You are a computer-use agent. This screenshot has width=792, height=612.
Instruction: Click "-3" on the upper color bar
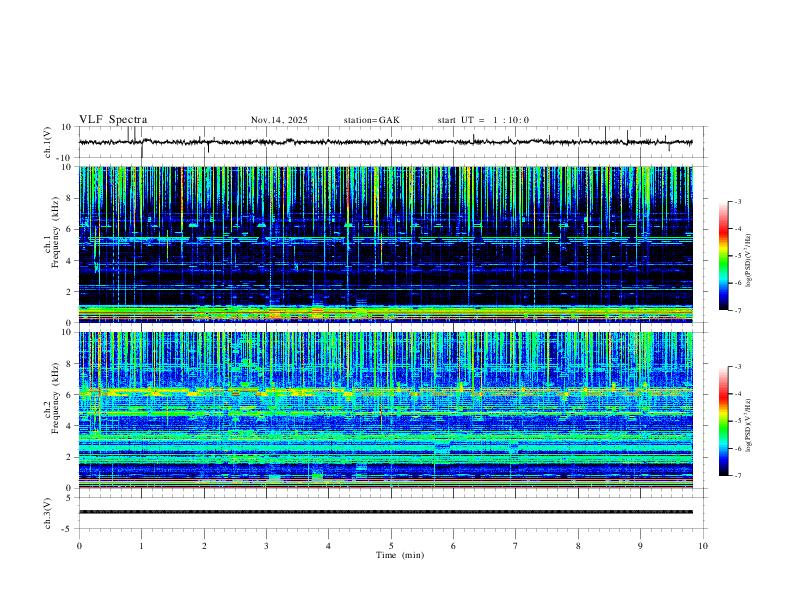pyautogui.click(x=738, y=201)
